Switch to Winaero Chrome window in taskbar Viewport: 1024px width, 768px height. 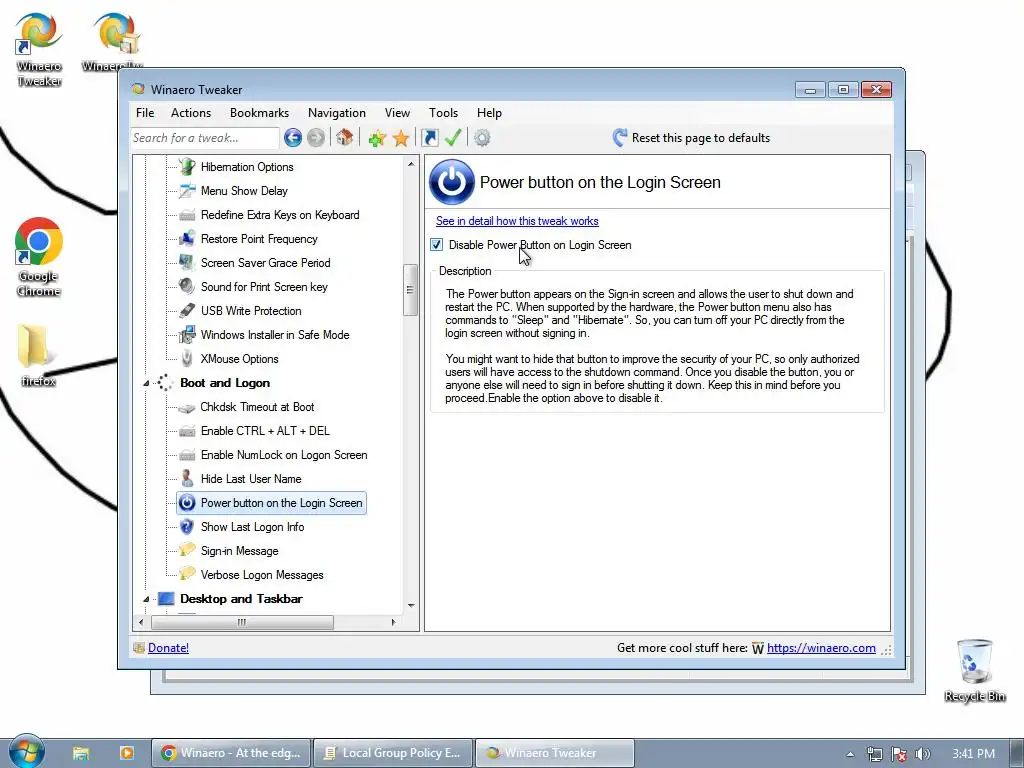[232, 753]
